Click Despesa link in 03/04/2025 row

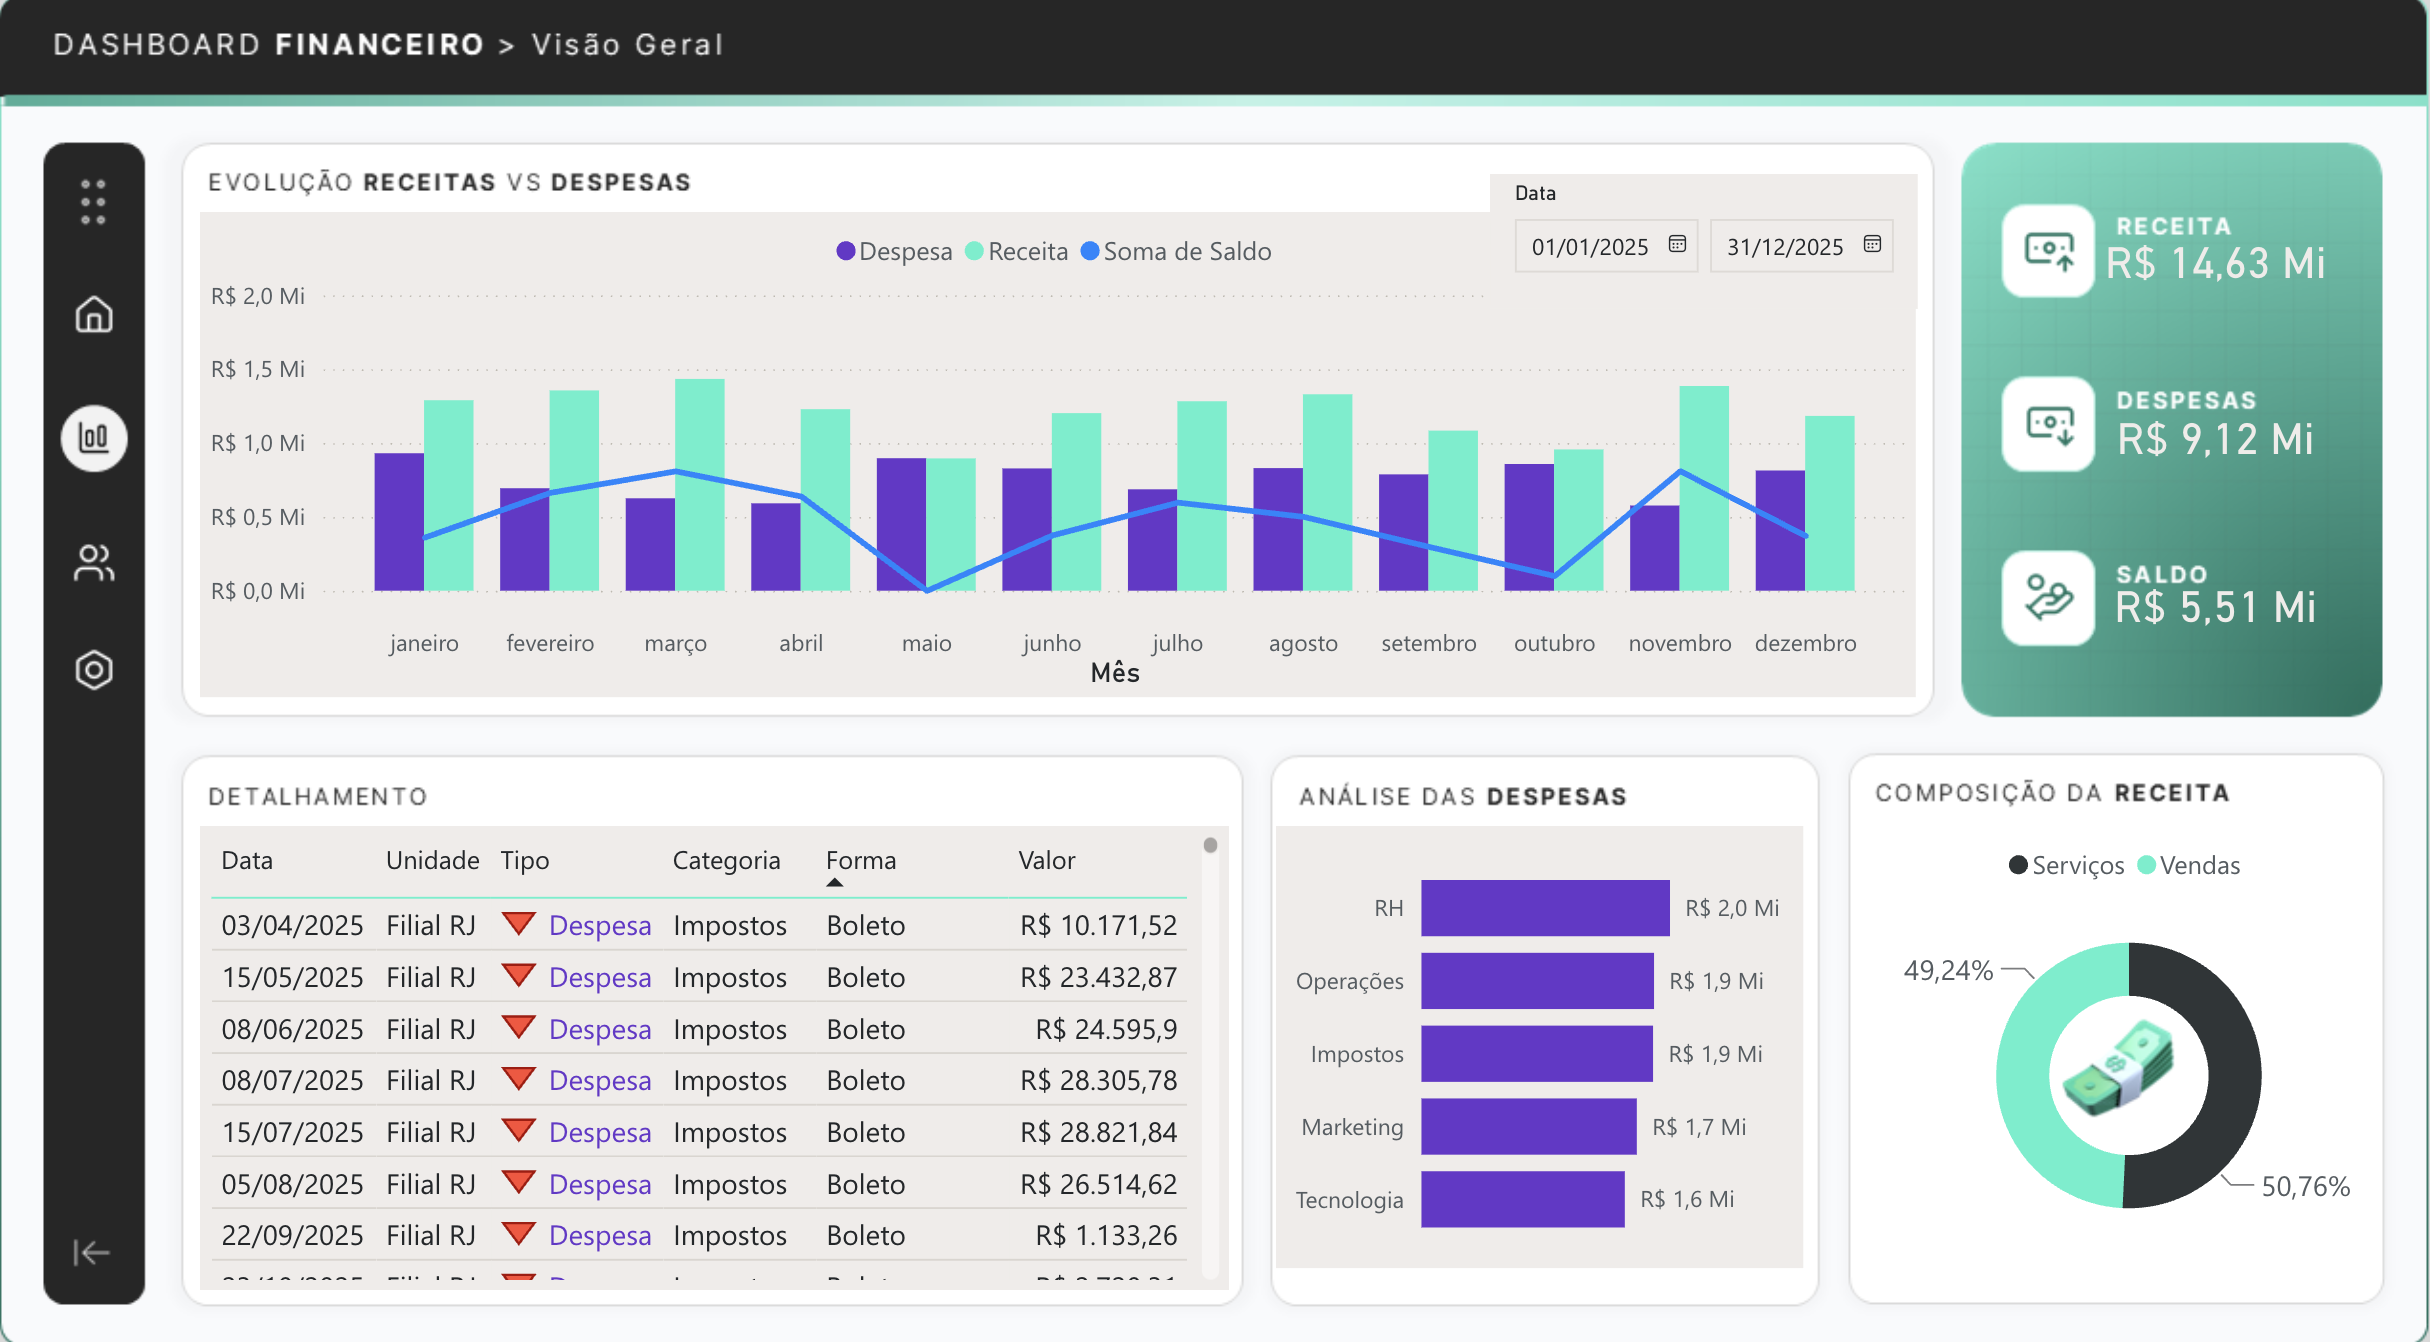click(600, 925)
